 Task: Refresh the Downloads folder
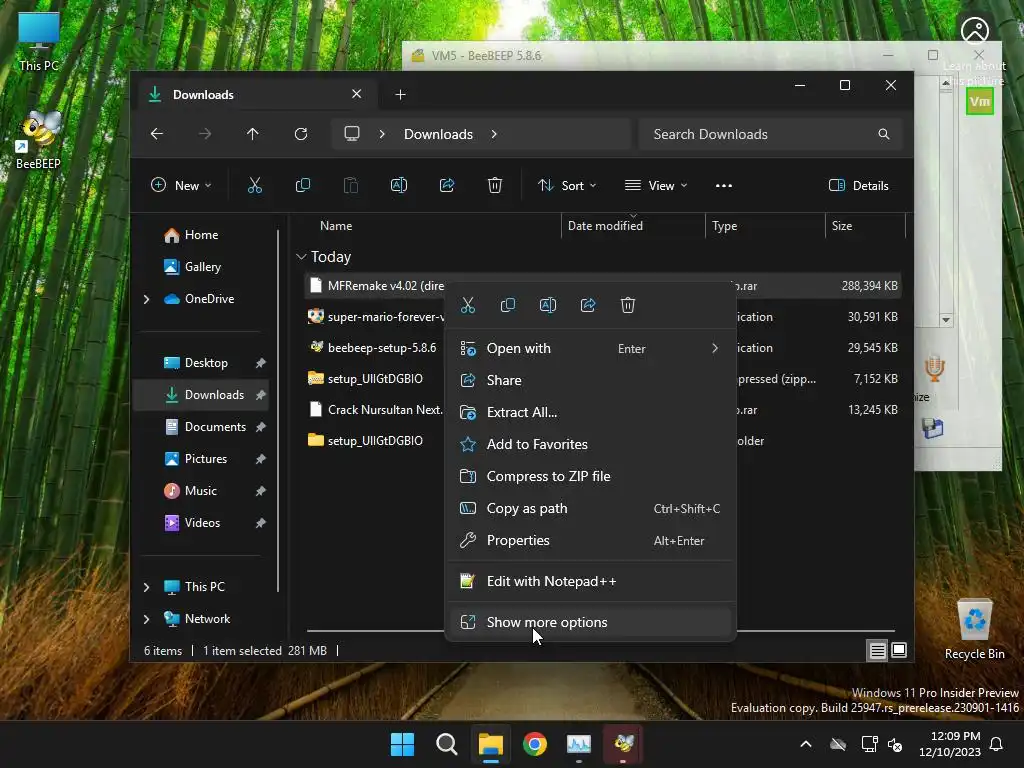pyautogui.click(x=300, y=134)
